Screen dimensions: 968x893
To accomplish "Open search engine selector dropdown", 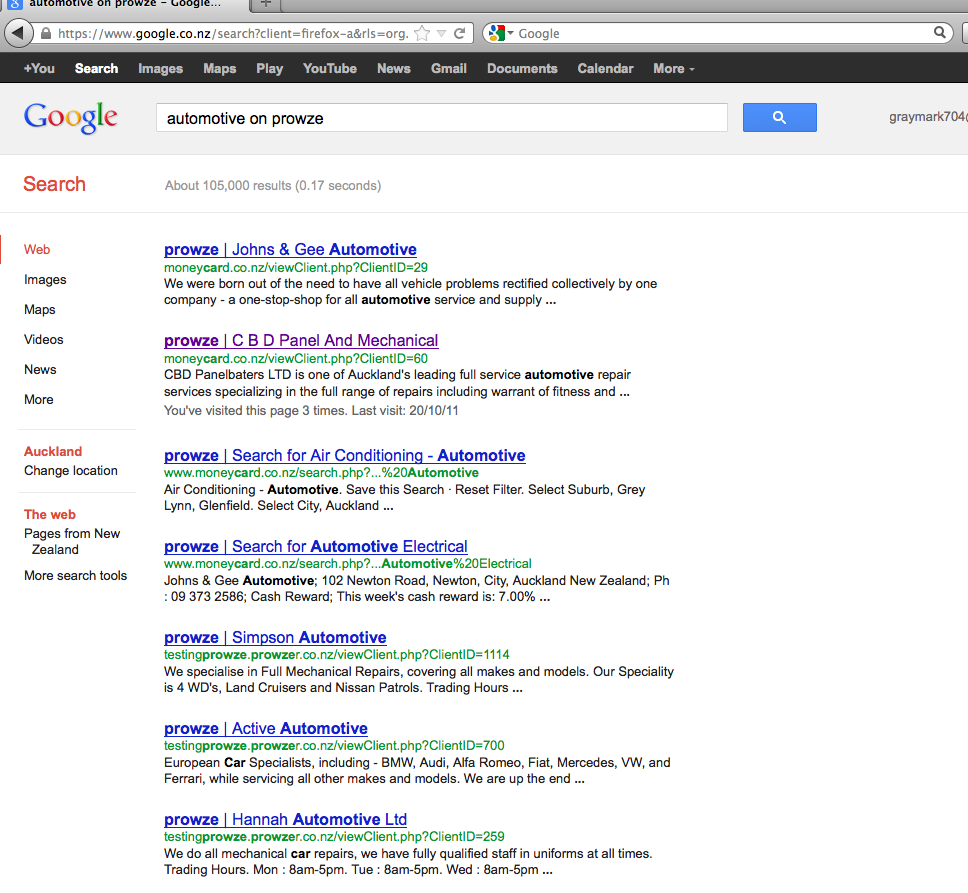I will (x=501, y=33).
